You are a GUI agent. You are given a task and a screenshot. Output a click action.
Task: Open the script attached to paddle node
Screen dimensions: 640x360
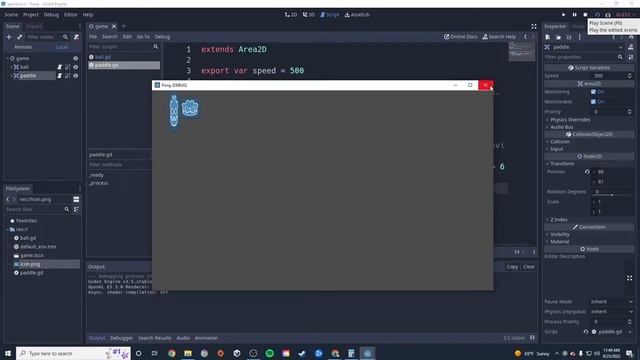point(60,76)
